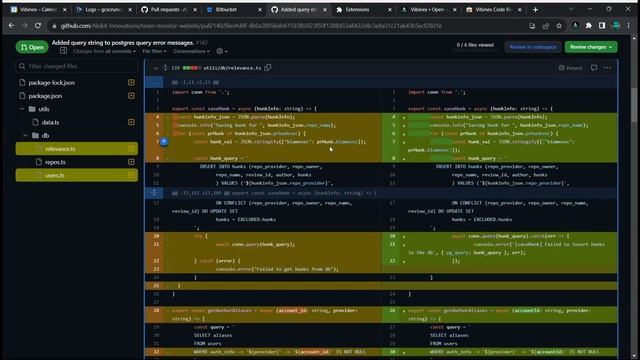The width and height of the screenshot is (640, 360).
Task: Open the Chrome three-dot menu
Action: (x=629, y=26)
